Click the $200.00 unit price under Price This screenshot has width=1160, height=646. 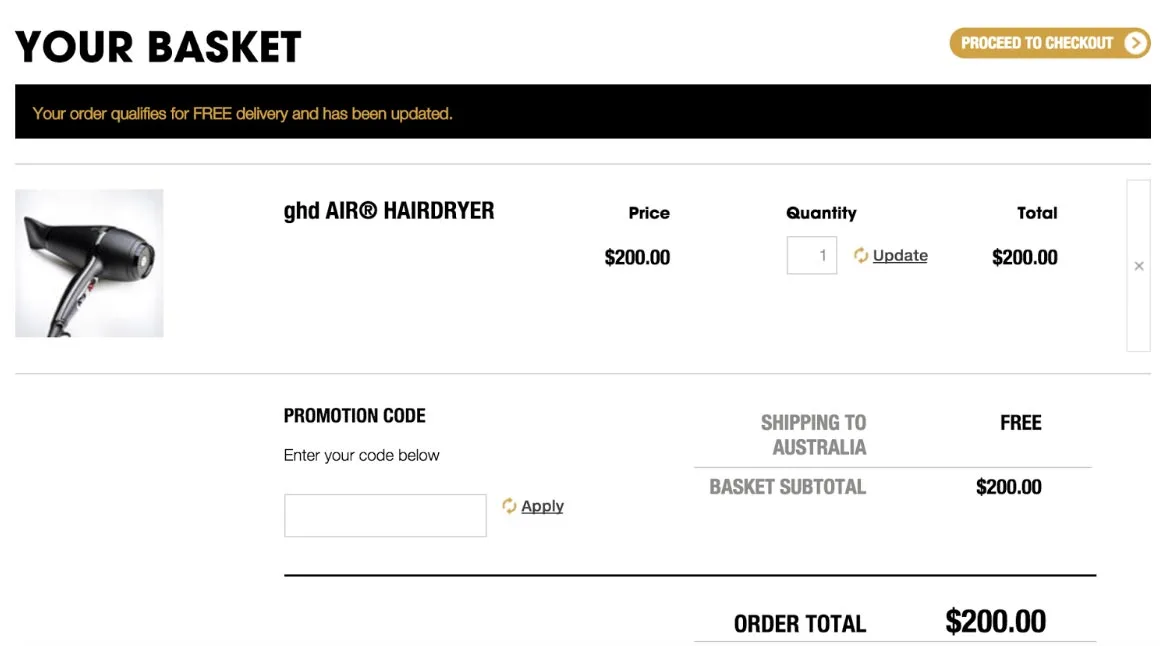pos(637,257)
